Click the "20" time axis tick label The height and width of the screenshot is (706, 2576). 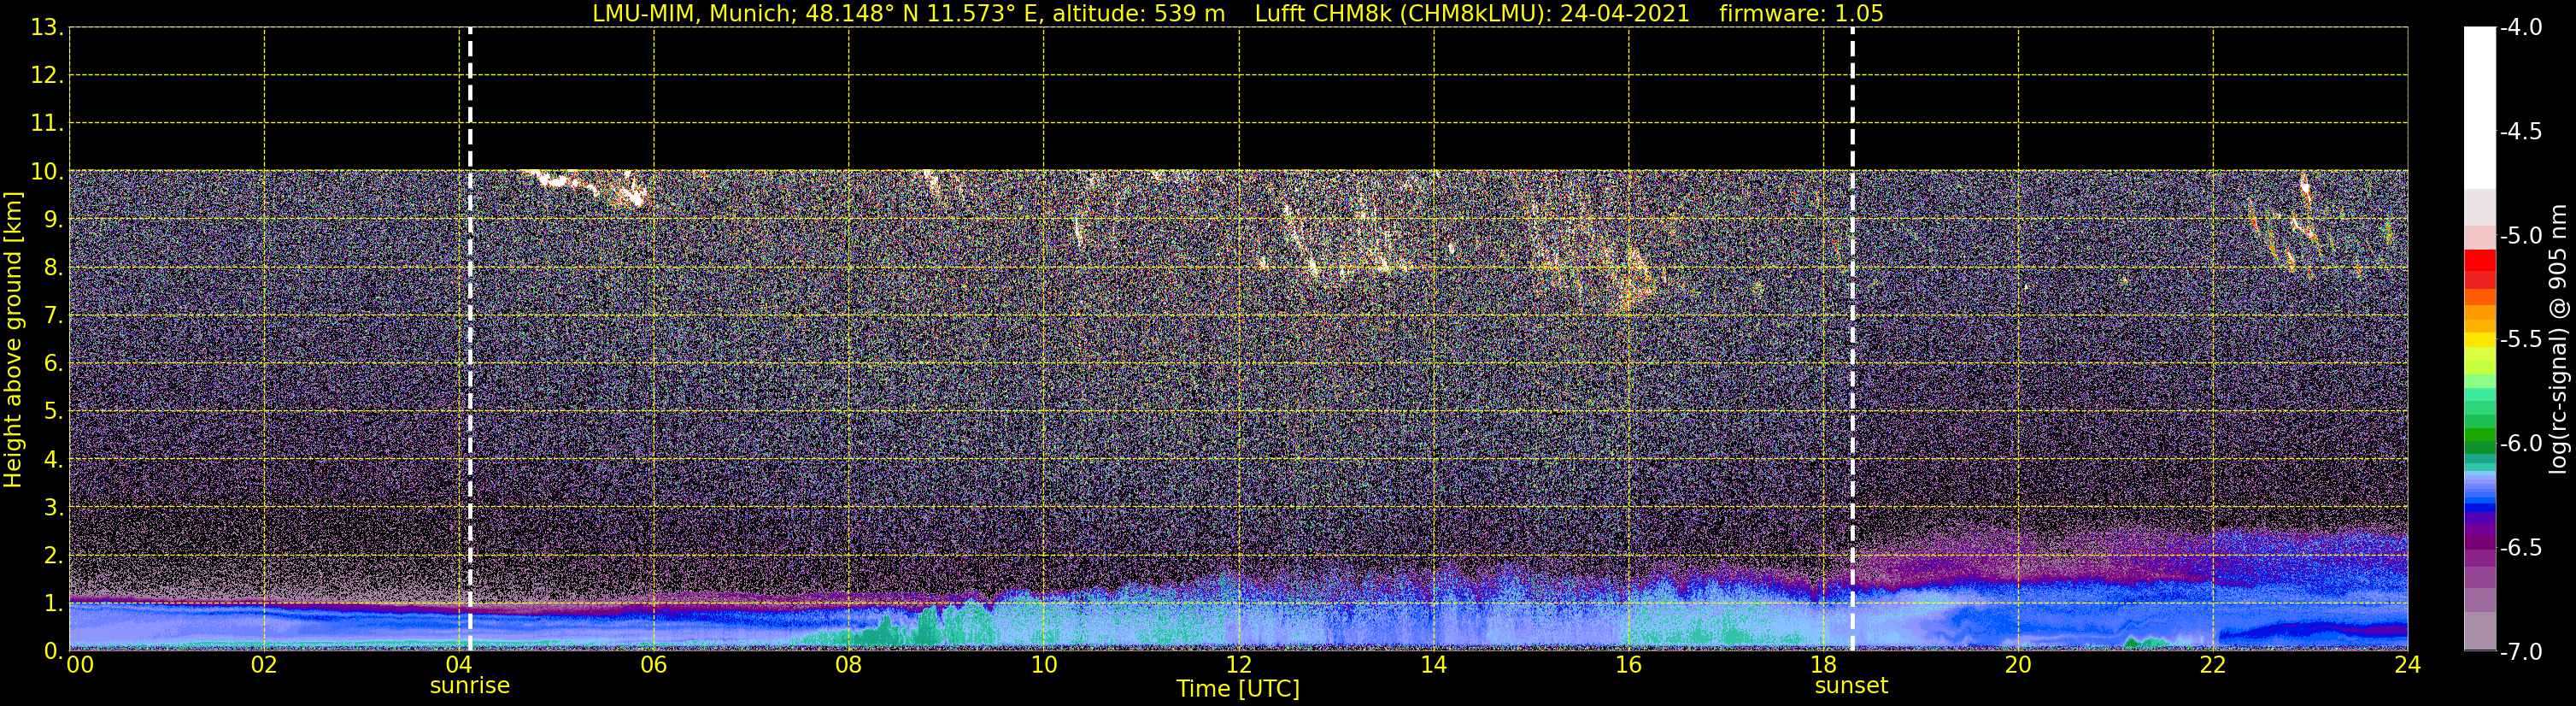point(2018,665)
